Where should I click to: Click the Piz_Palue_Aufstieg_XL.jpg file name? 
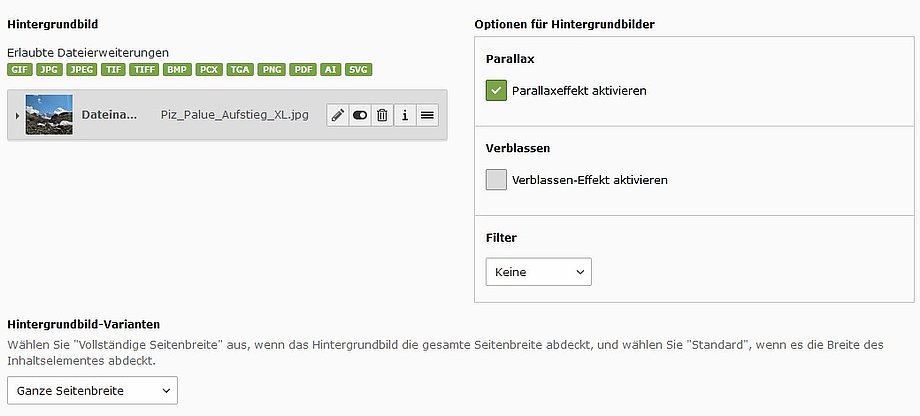click(235, 115)
